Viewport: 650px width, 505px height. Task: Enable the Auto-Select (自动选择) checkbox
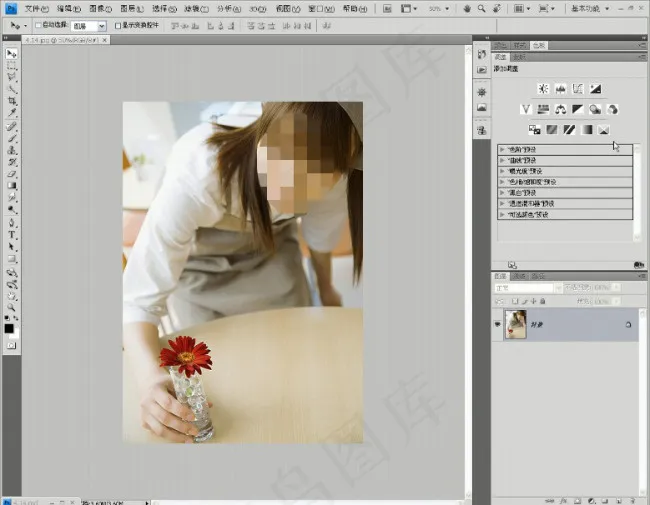38,25
